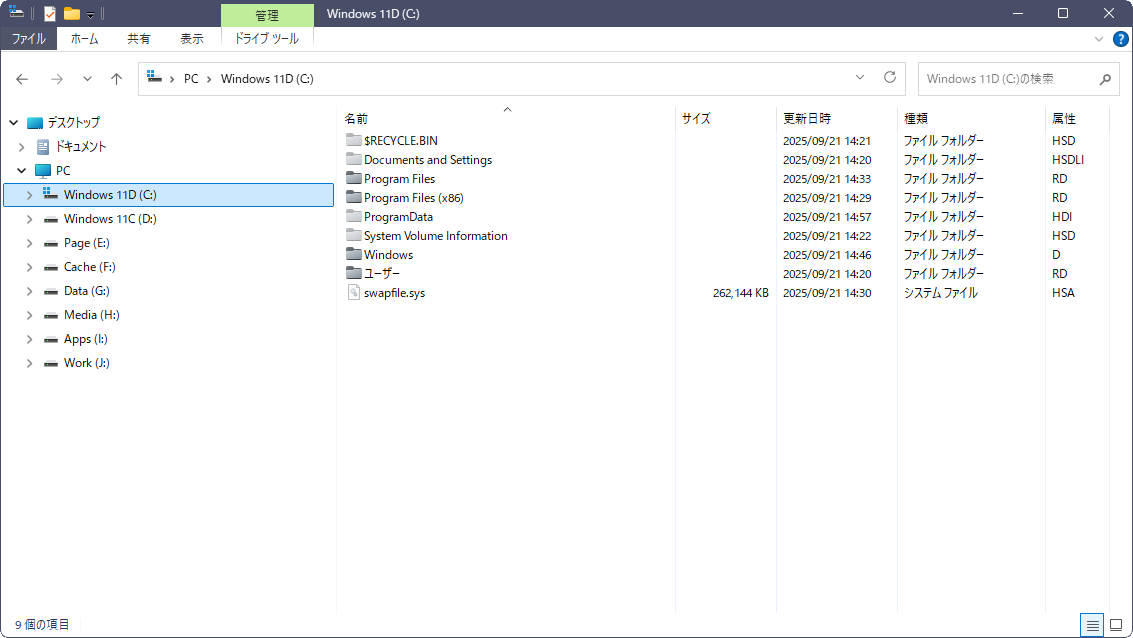1133x638 pixels.
Task: Select Data (G:) drive in tree
Action: (x=87, y=290)
